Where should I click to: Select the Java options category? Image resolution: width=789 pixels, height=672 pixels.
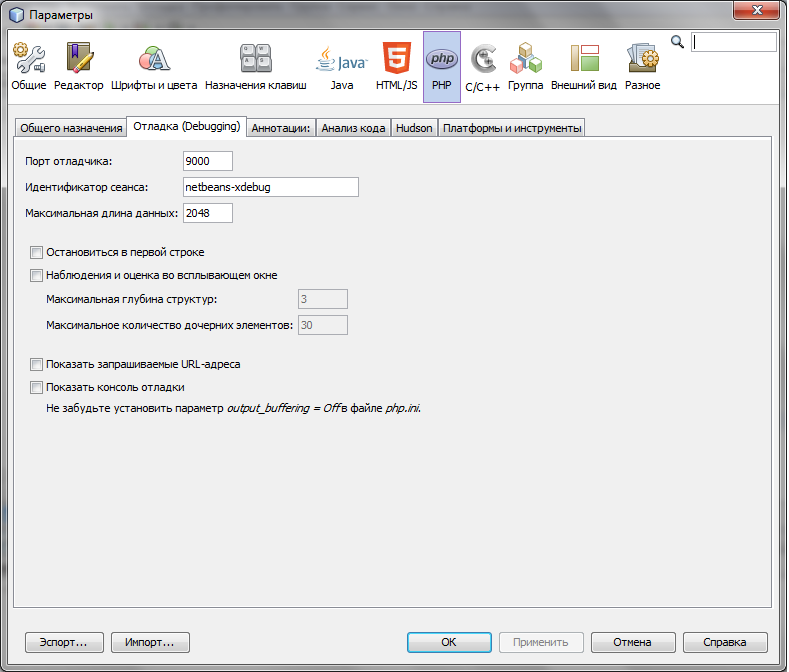(342, 66)
